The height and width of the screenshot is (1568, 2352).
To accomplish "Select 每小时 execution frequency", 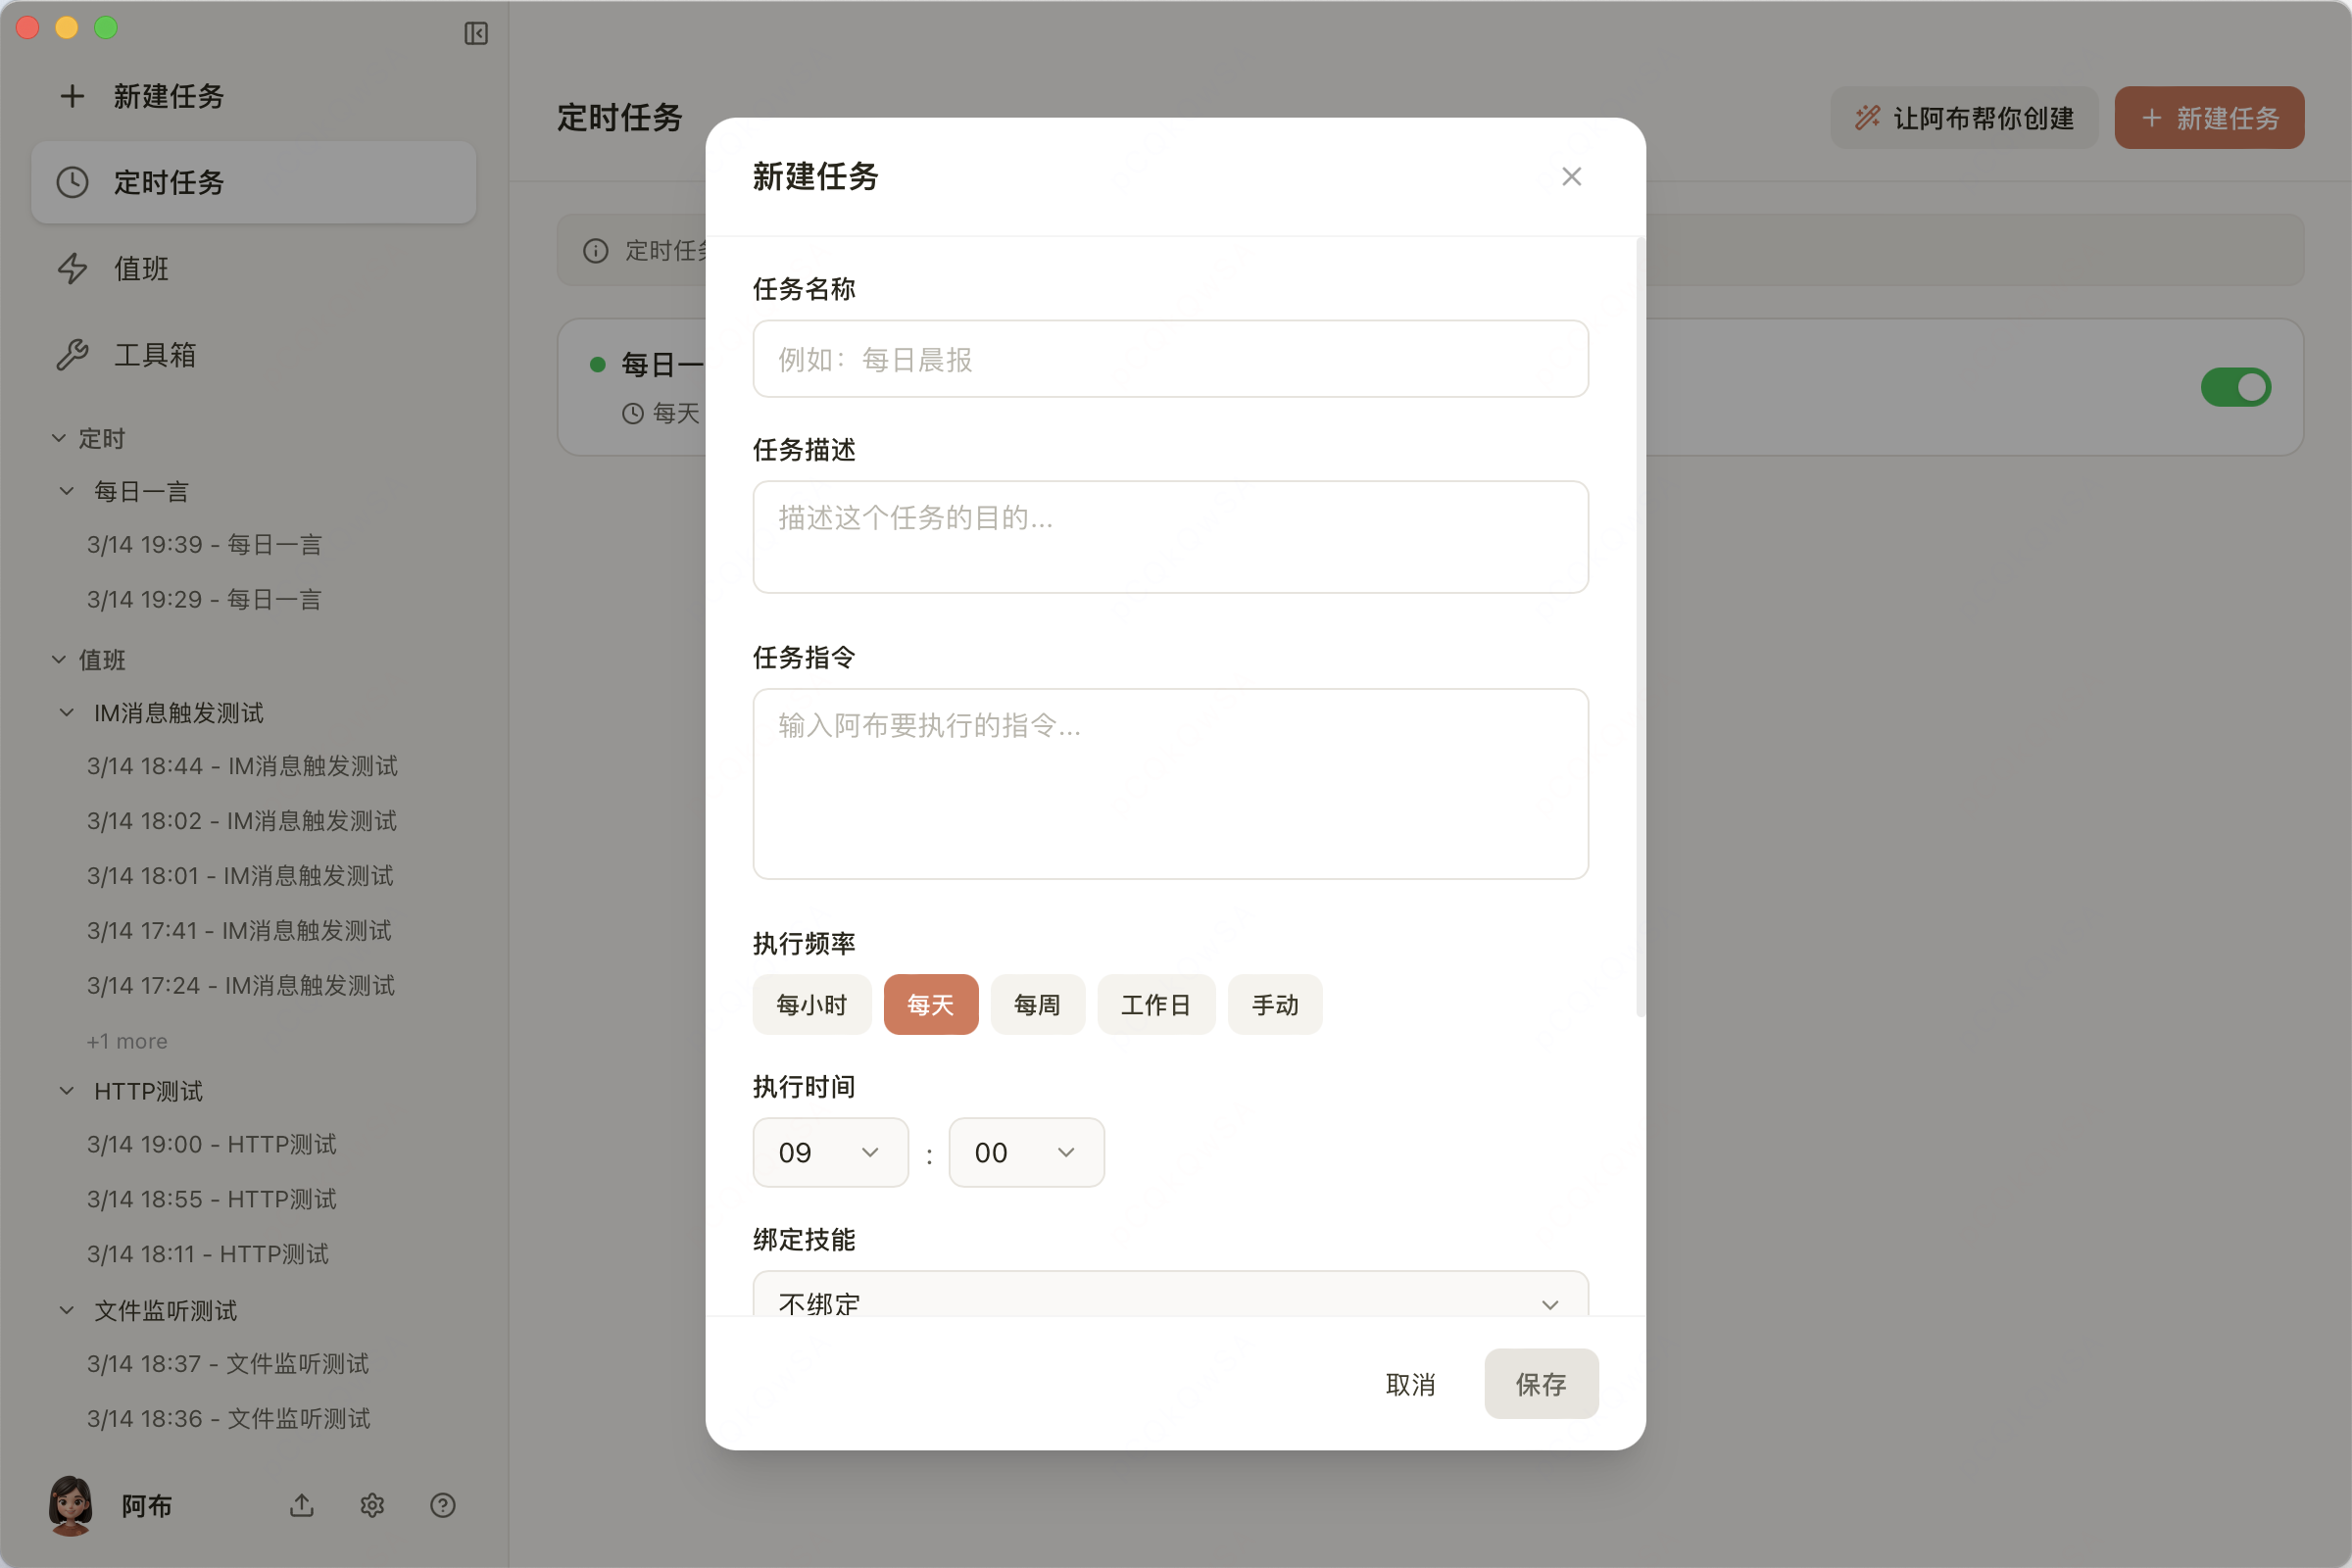I will pyautogui.click(x=812, y=1004).
